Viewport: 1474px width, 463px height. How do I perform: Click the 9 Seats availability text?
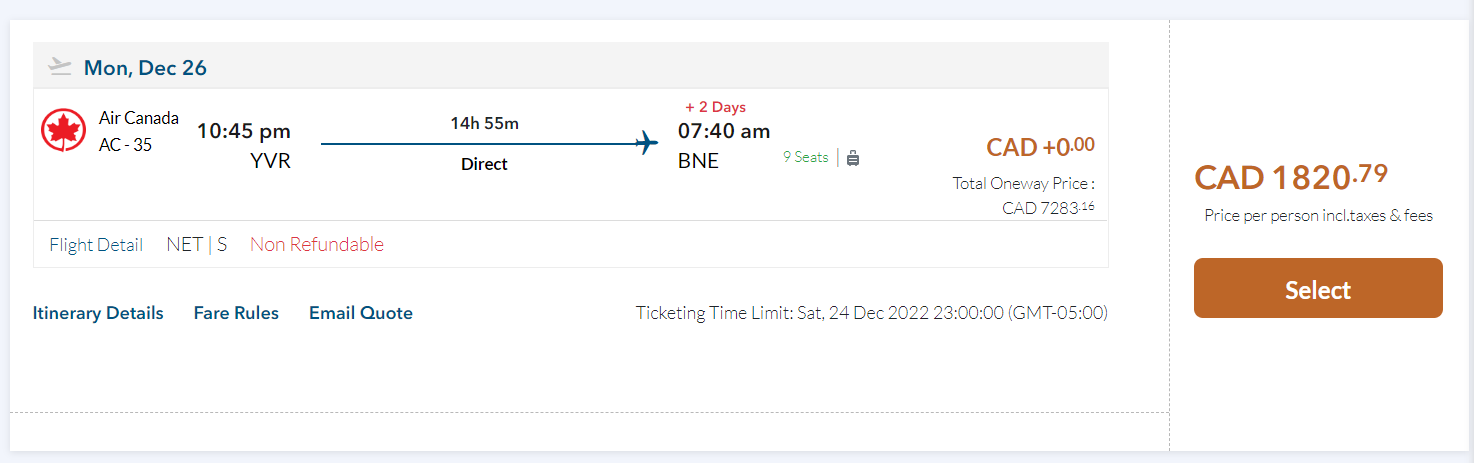tap(805, 157)
